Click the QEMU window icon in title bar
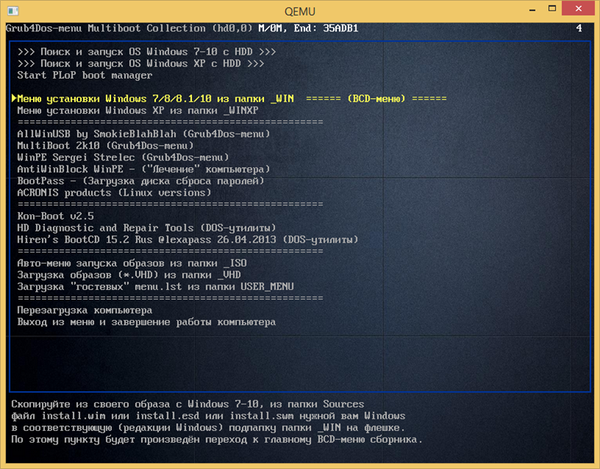This screenshot has height=469, width=600. 13,11
